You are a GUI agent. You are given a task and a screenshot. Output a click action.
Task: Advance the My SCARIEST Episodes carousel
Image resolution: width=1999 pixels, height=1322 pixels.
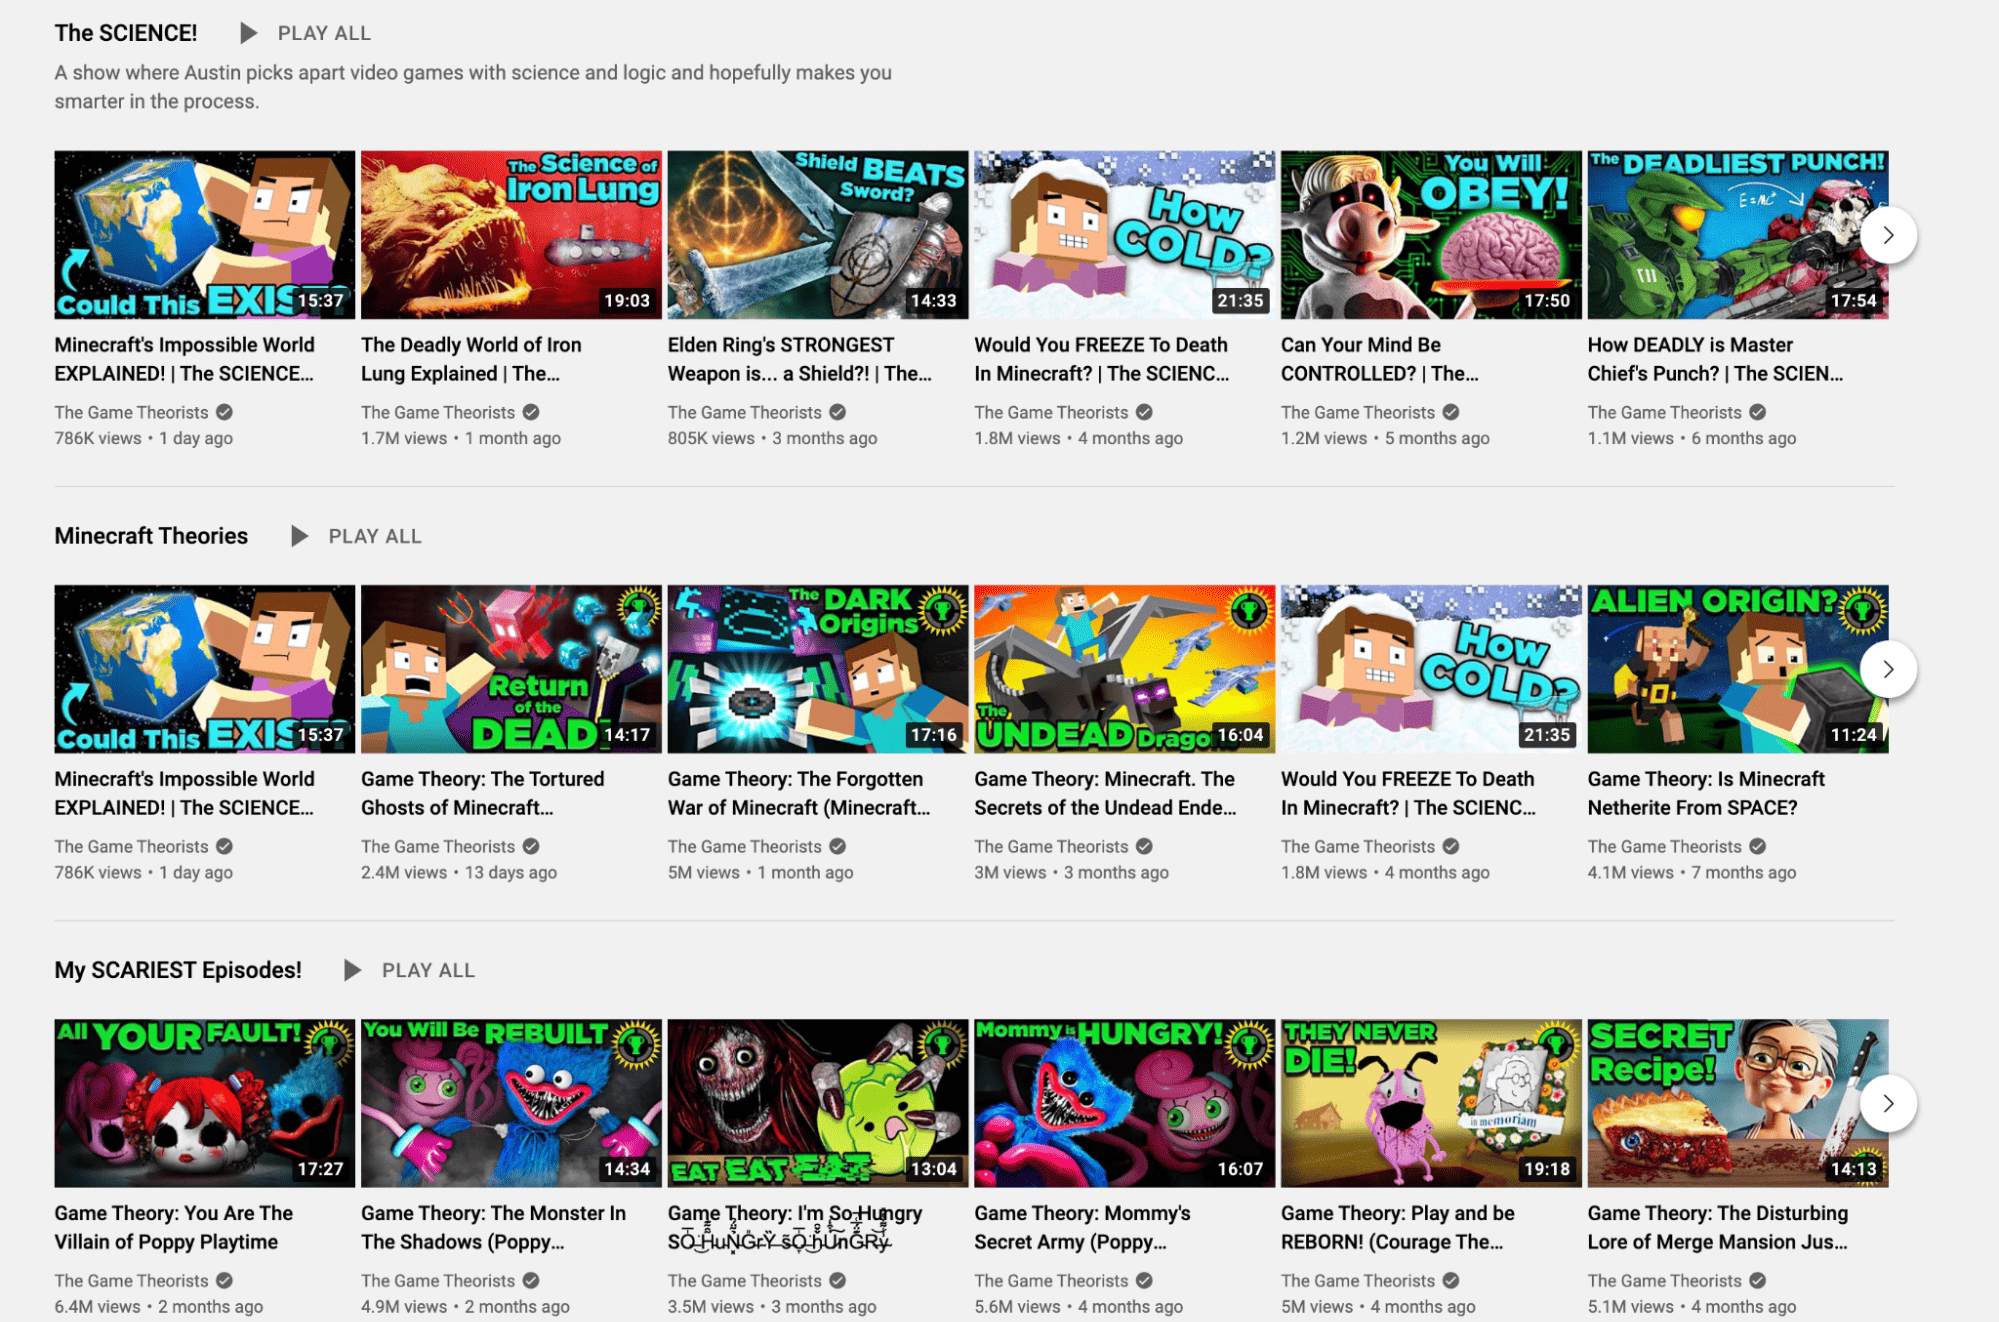click(x=1888, y=1103)
